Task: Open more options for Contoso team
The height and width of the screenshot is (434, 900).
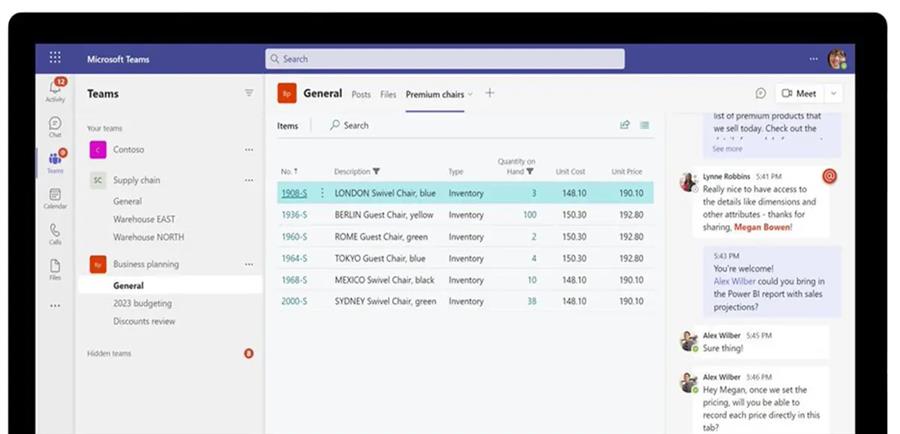Action: click(249, 150)
